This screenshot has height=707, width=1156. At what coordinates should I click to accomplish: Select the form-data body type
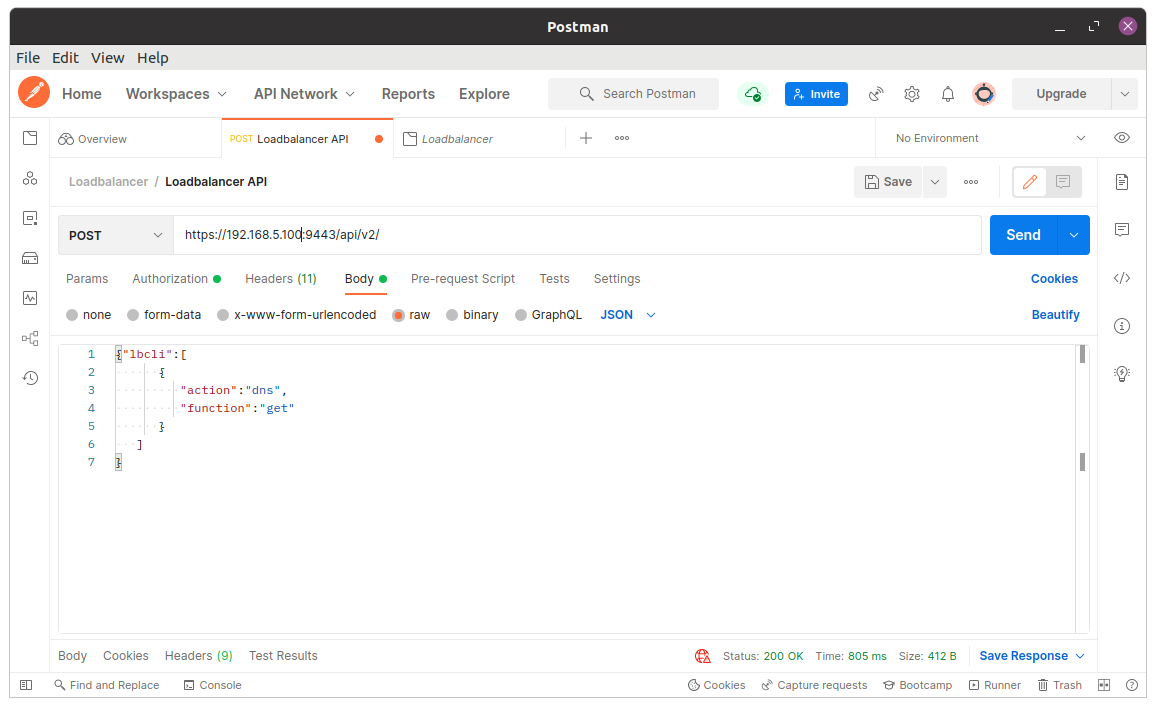click(133, 315)
